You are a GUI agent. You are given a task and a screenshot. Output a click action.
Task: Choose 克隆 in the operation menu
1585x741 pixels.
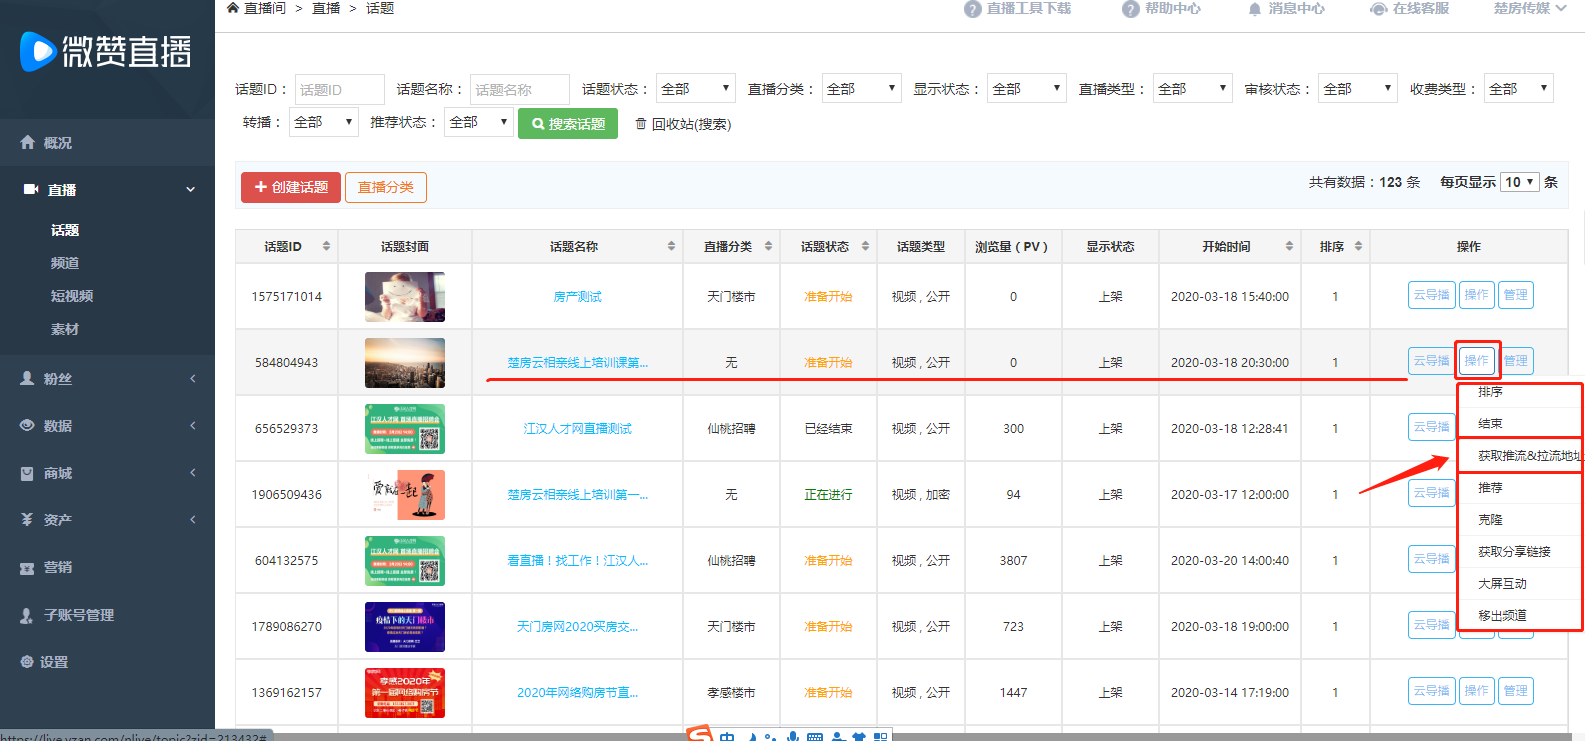pos(1490,520)
